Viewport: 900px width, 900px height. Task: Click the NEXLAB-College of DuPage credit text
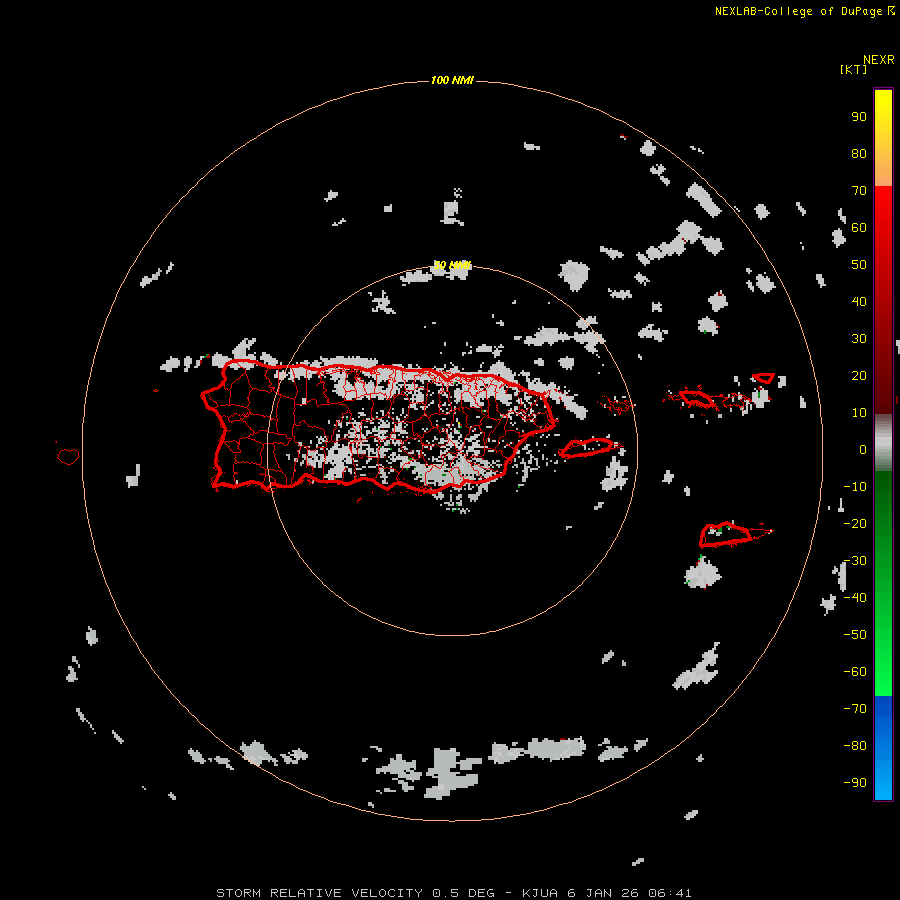pyautogui.click(x=804, y=11)
